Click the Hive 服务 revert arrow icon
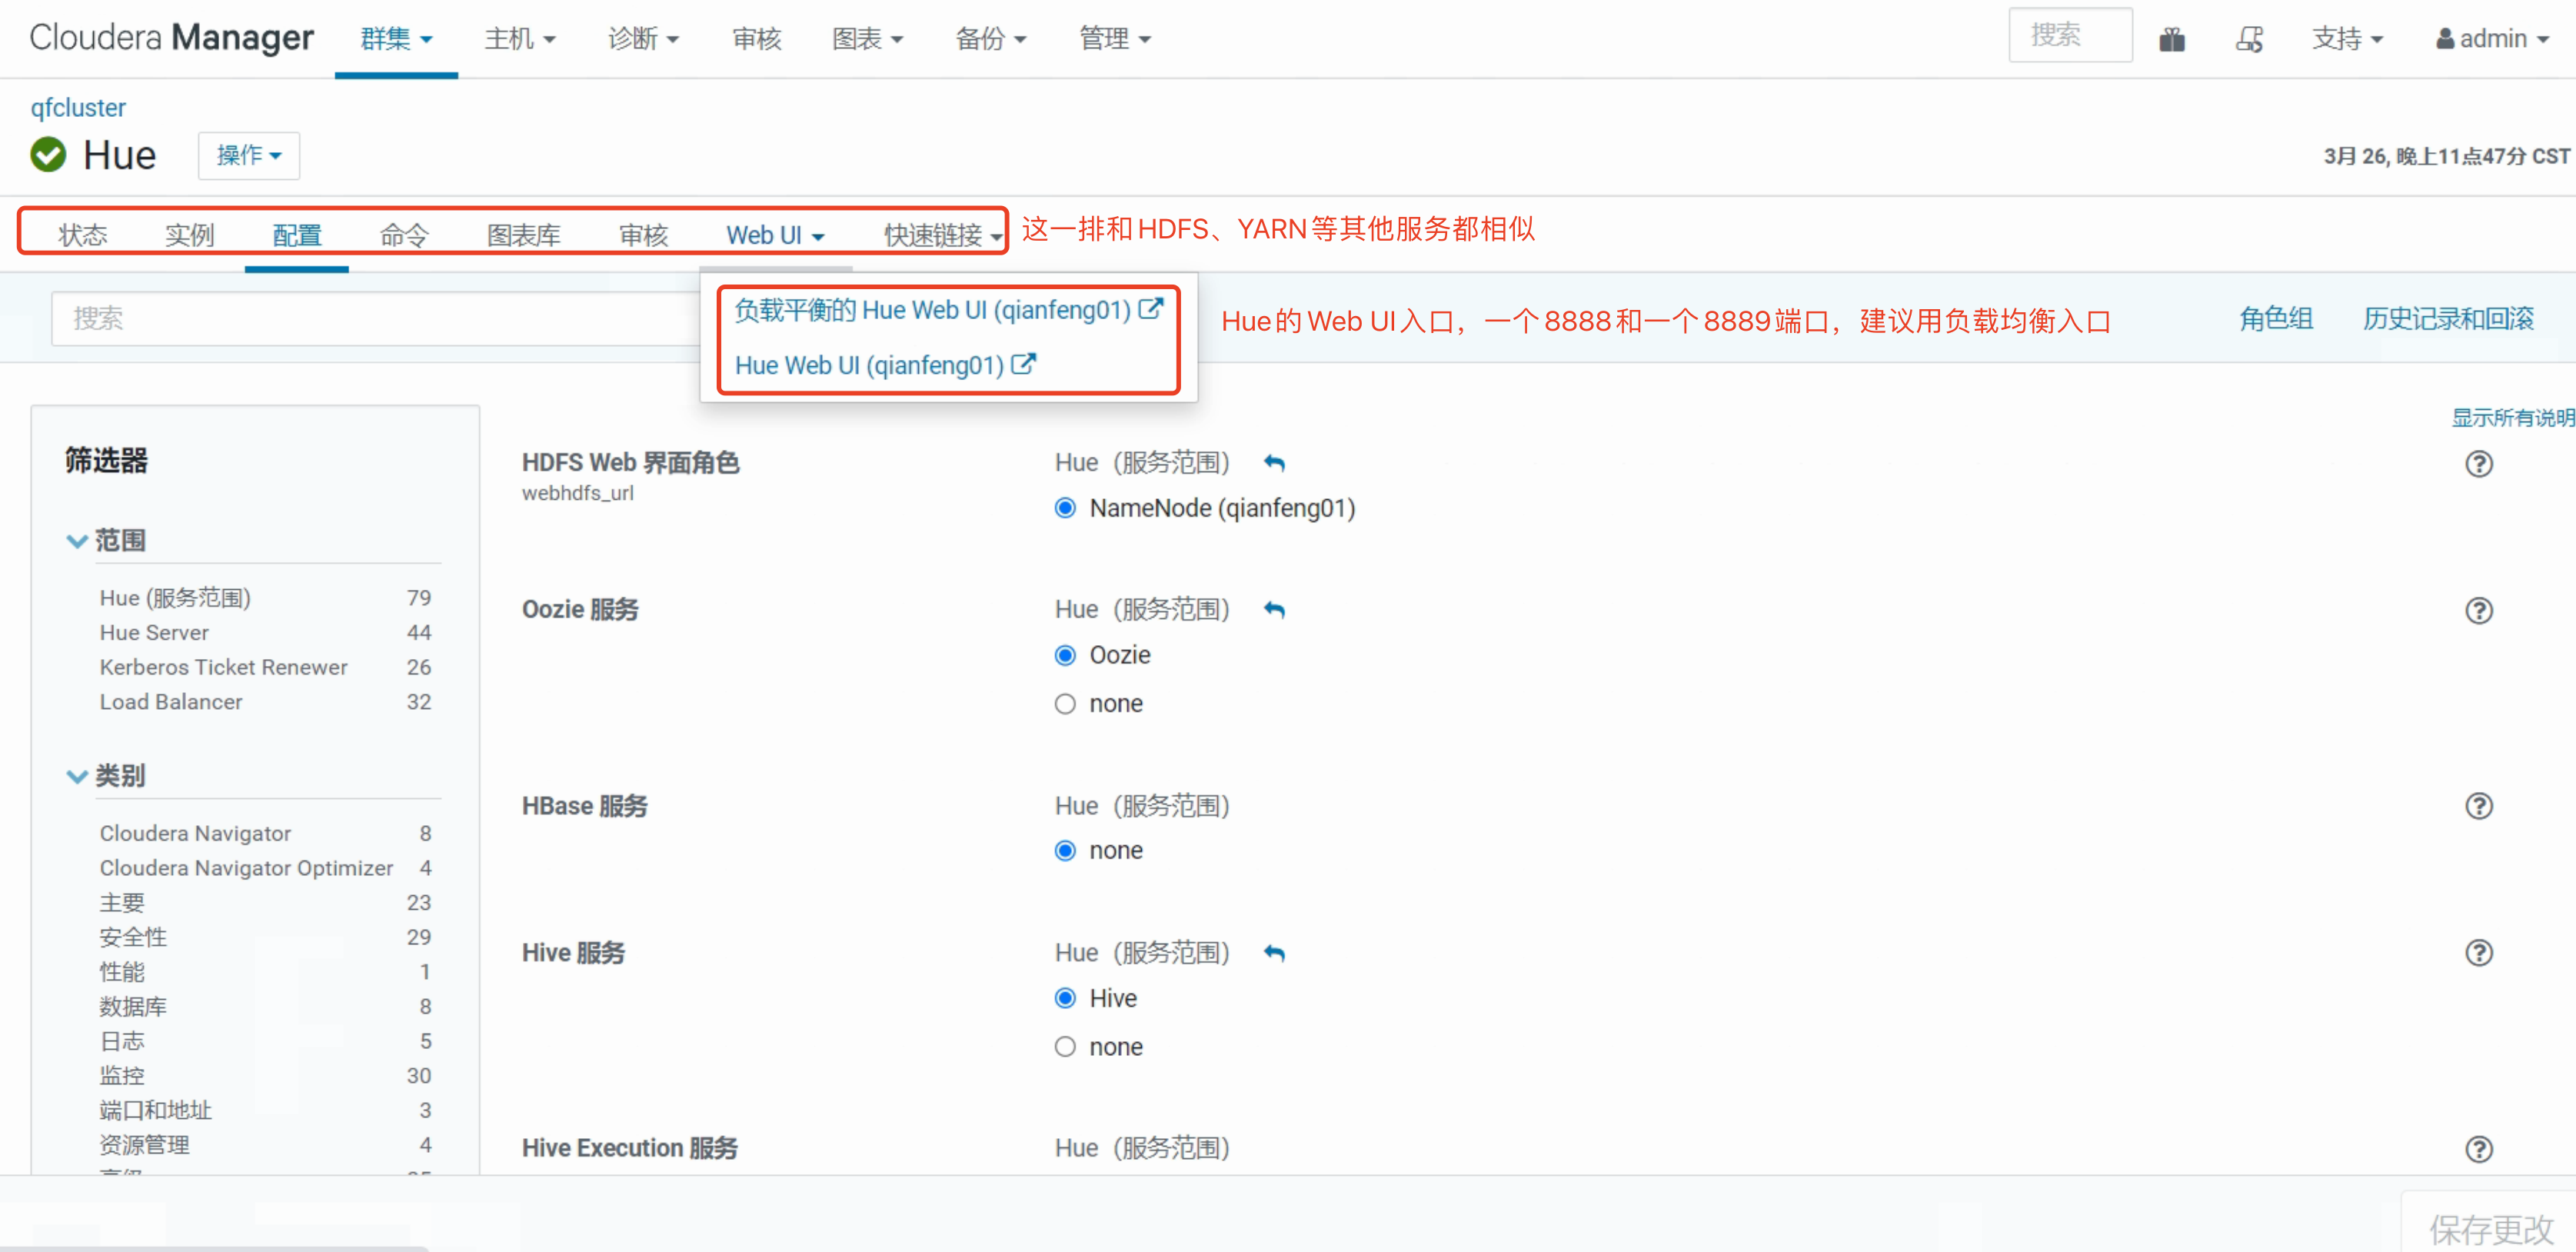This screenshot has width=2576, height=1252. tap(1274, 953)
